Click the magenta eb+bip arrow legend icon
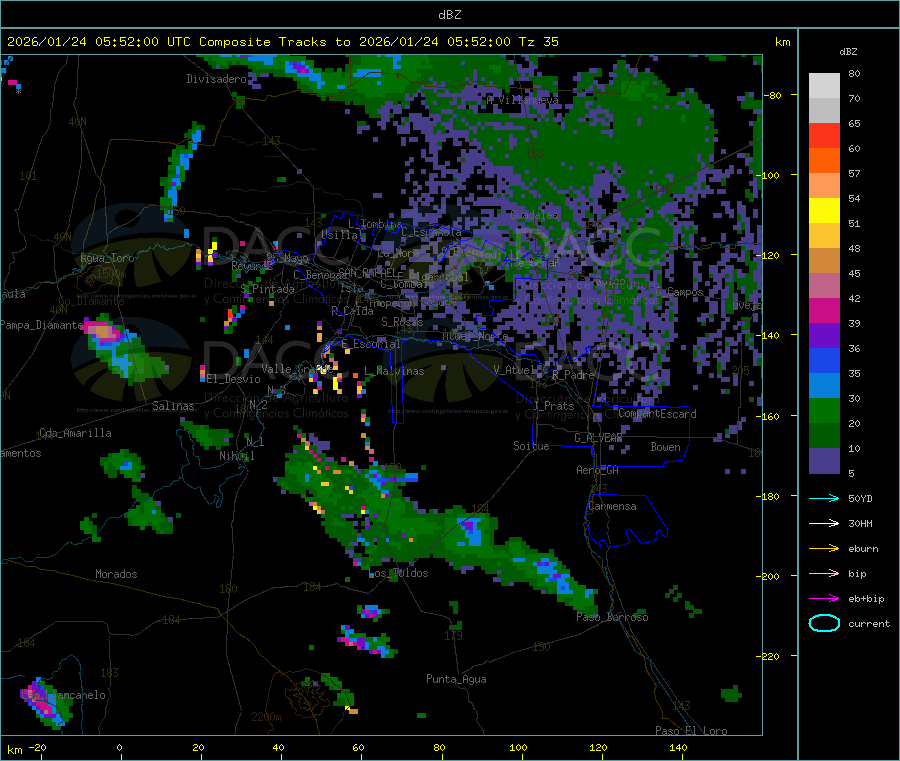Screen dimensions: 900x761 coord(824,598)
